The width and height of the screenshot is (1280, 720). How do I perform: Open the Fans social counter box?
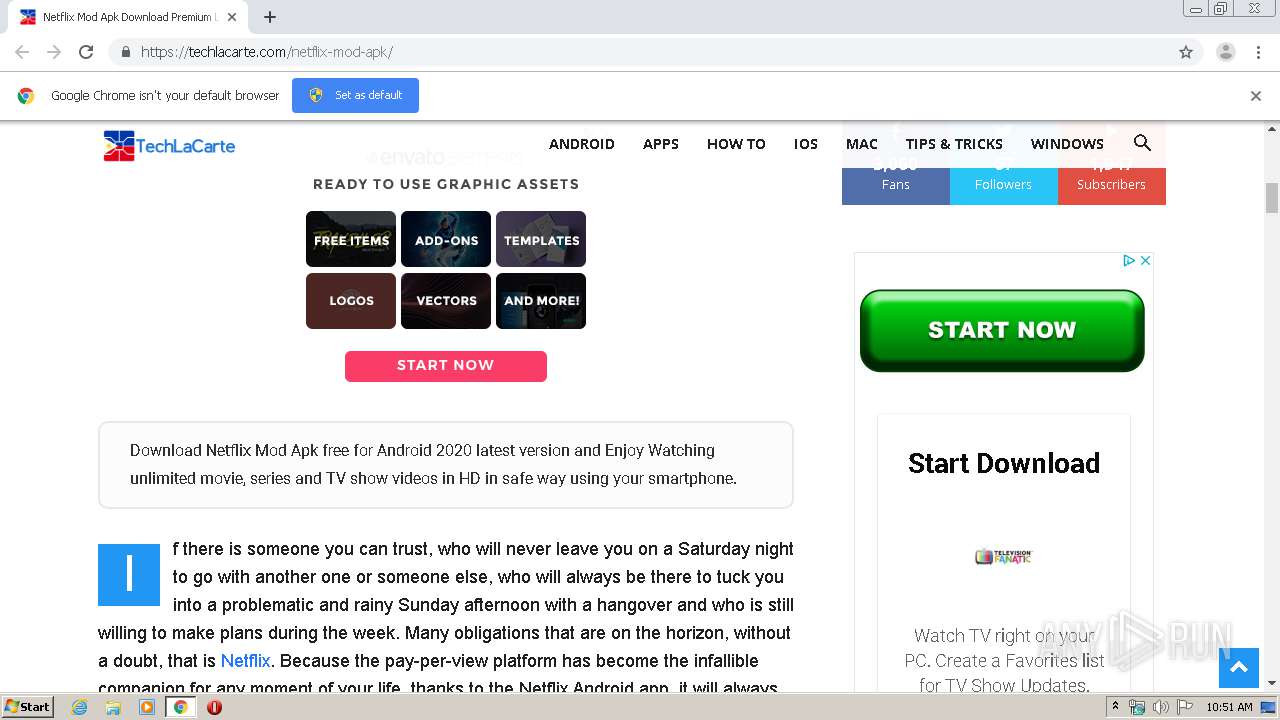click(x=896, y=176)
